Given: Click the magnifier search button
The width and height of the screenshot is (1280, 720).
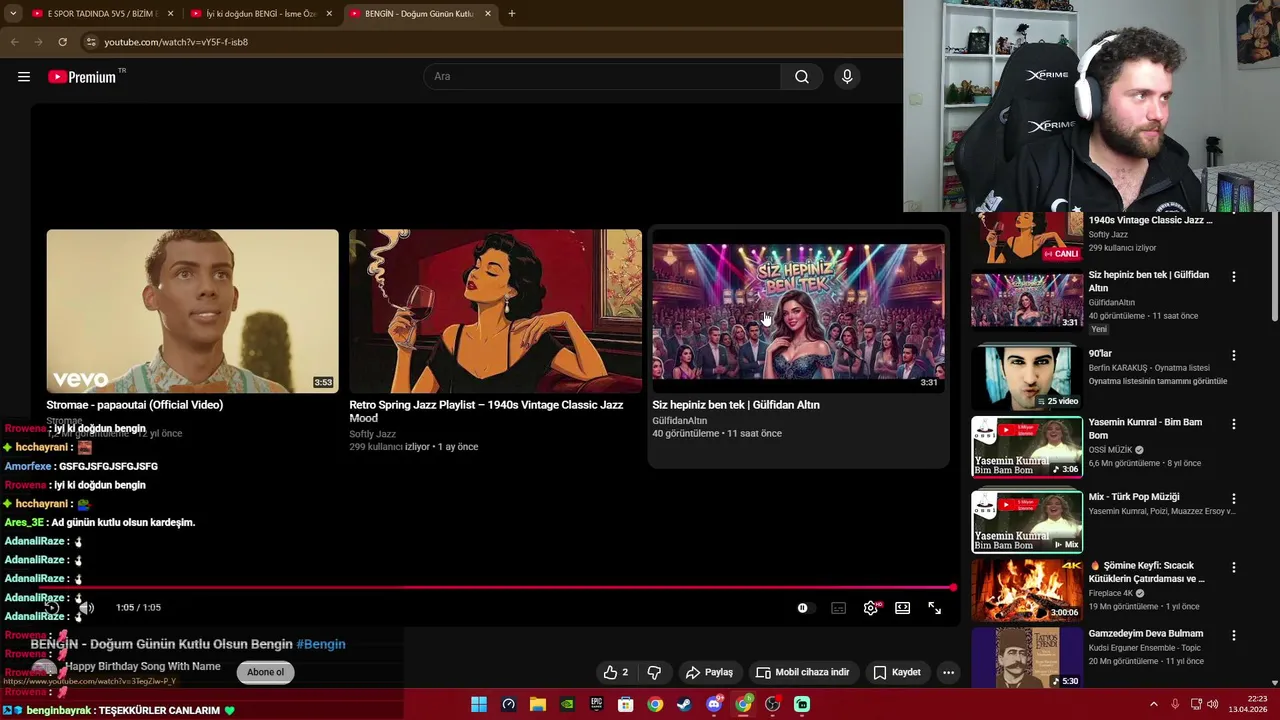Looking at the screenshot, I should (x=802, y=77).
